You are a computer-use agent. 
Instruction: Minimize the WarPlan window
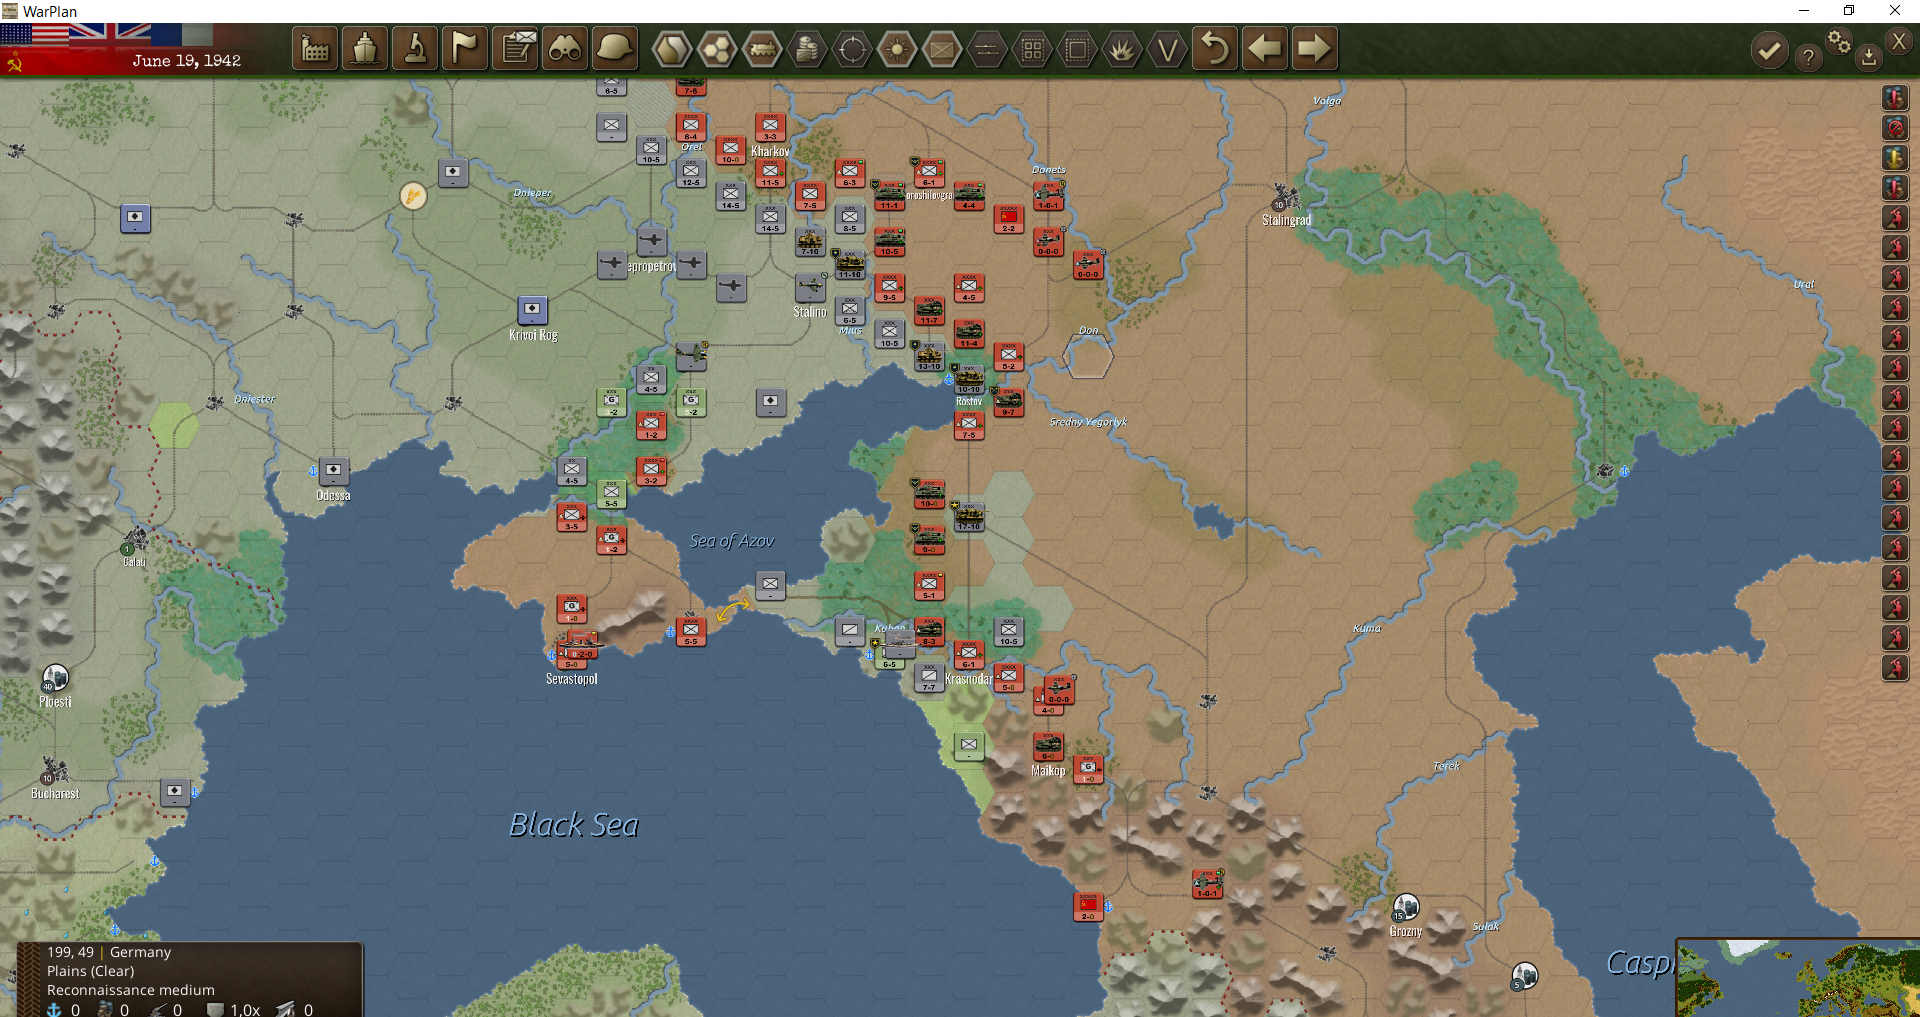[1804, 11]
